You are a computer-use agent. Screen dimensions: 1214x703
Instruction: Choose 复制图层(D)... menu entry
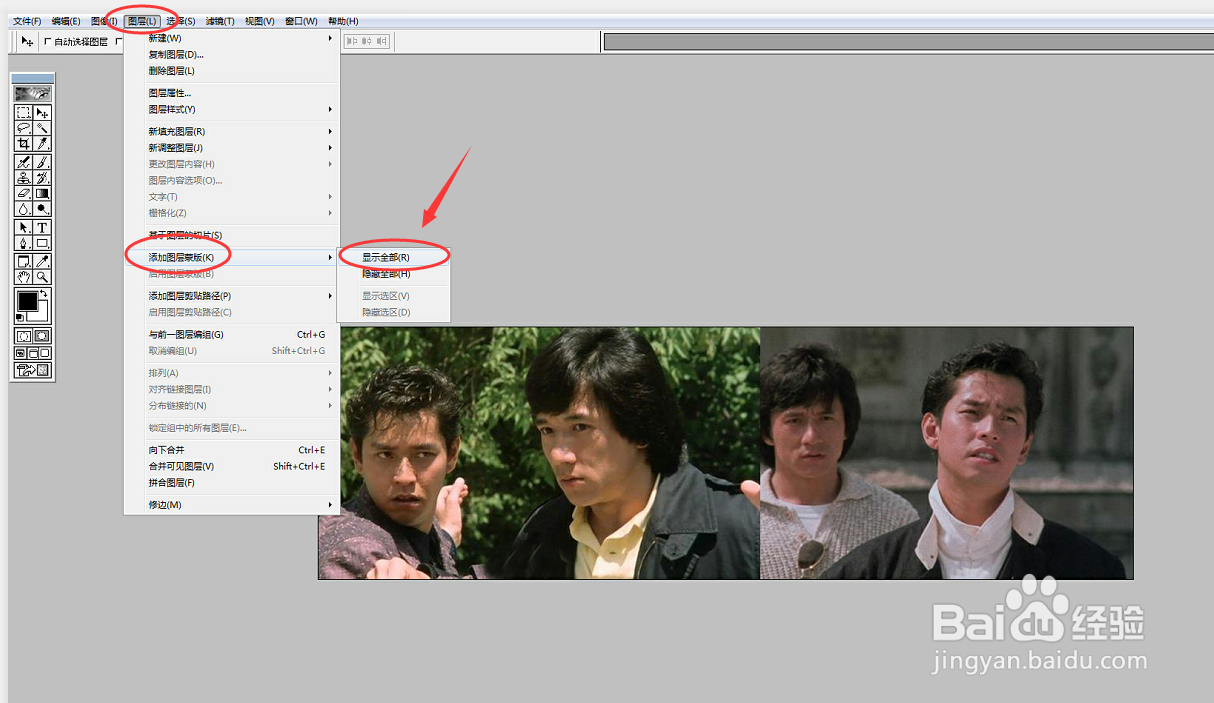pyautogui.click(x=232, y=54)
